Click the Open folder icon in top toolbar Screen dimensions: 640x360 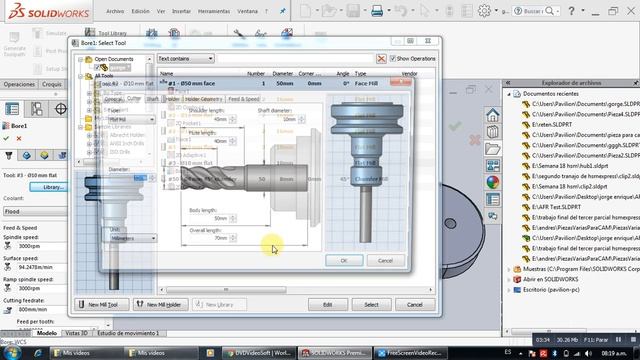point(329,11)
